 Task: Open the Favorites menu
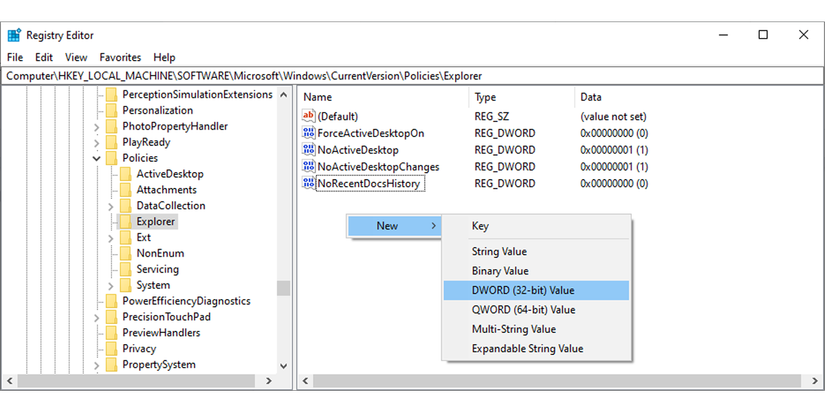120,57
